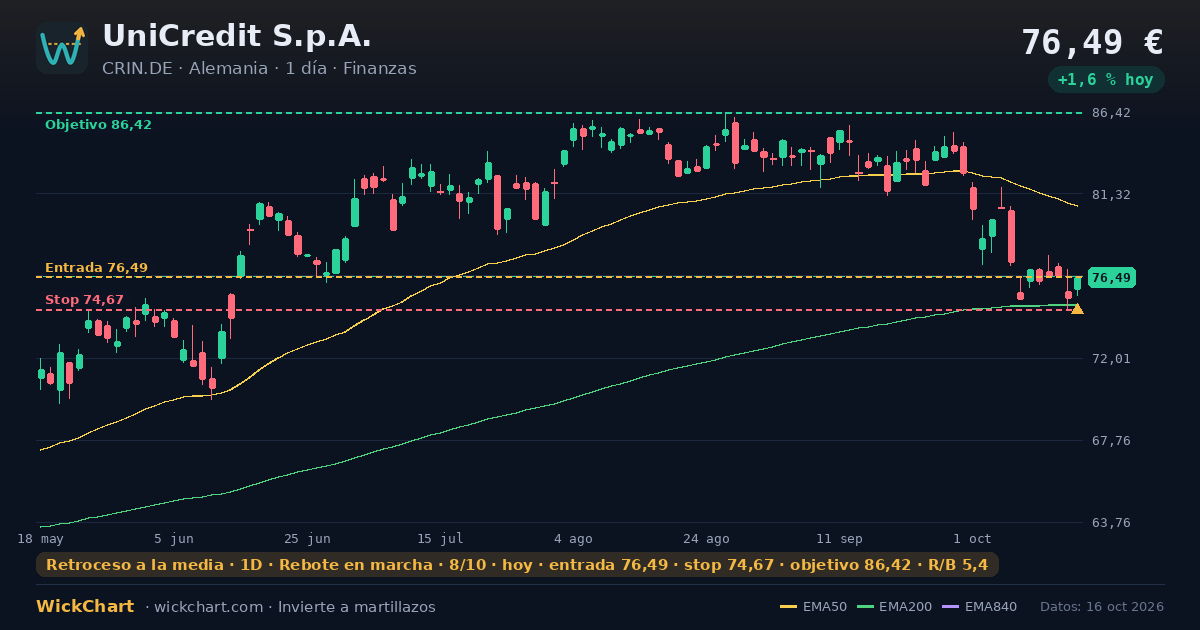Click the WickChart logo icon
Image resolution: width=1200 pixels, height=630 pixels.
[x=62, y=48]
